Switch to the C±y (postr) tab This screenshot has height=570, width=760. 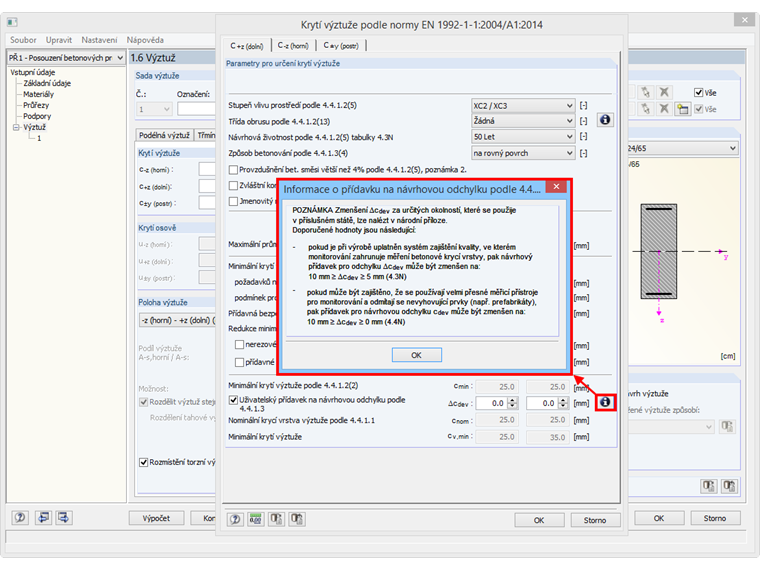pyautogui.click(x=341, y=46)
